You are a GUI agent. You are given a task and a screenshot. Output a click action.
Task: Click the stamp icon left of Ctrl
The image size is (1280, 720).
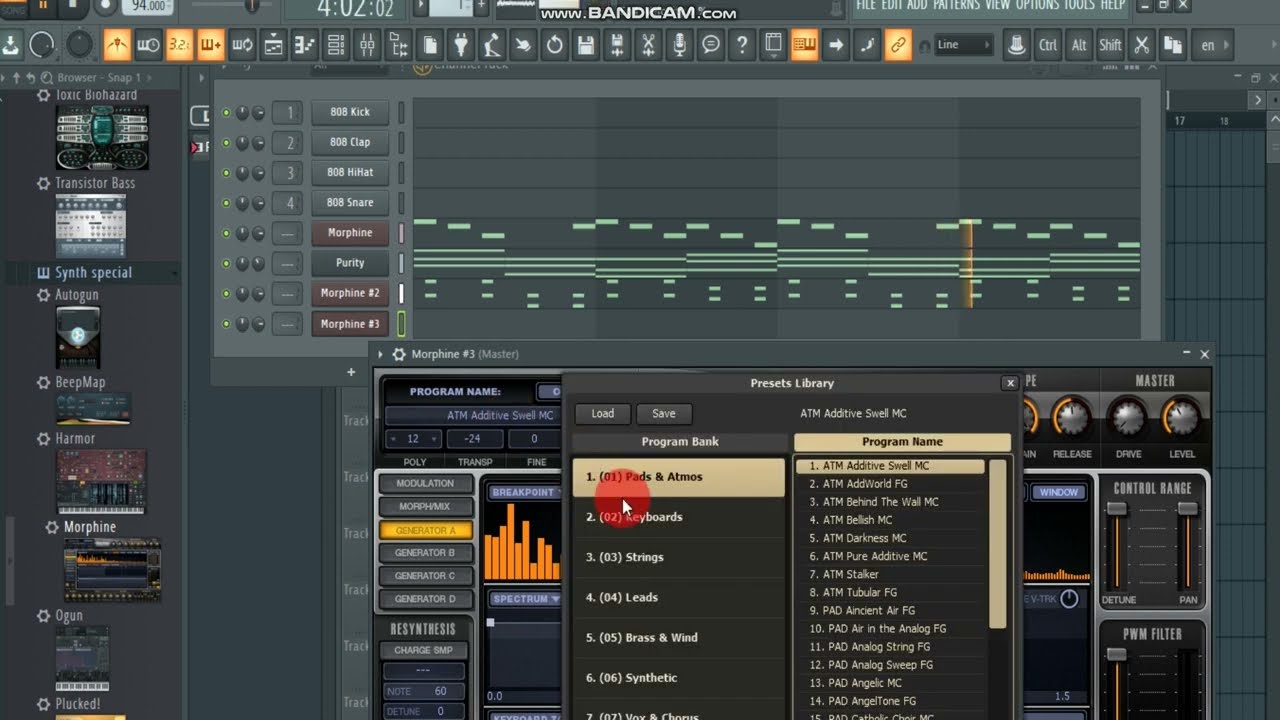coord(1016,45)
